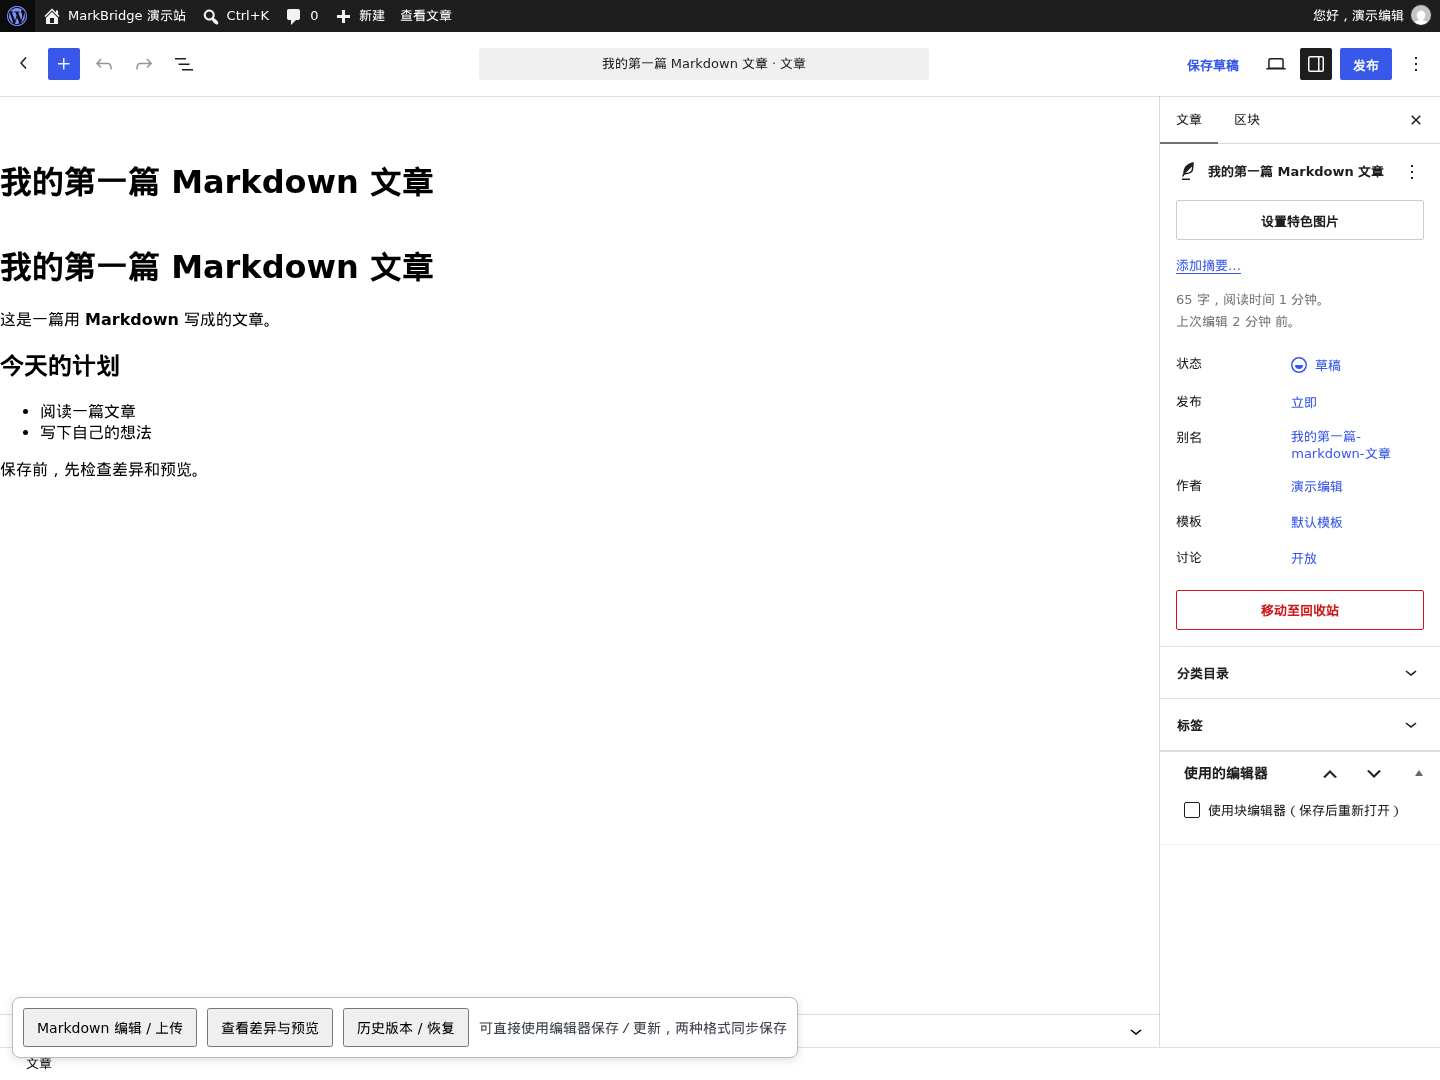Change template 默认模板
This screenshot has height=1080, width=1440.
(x=1317, y=523)
